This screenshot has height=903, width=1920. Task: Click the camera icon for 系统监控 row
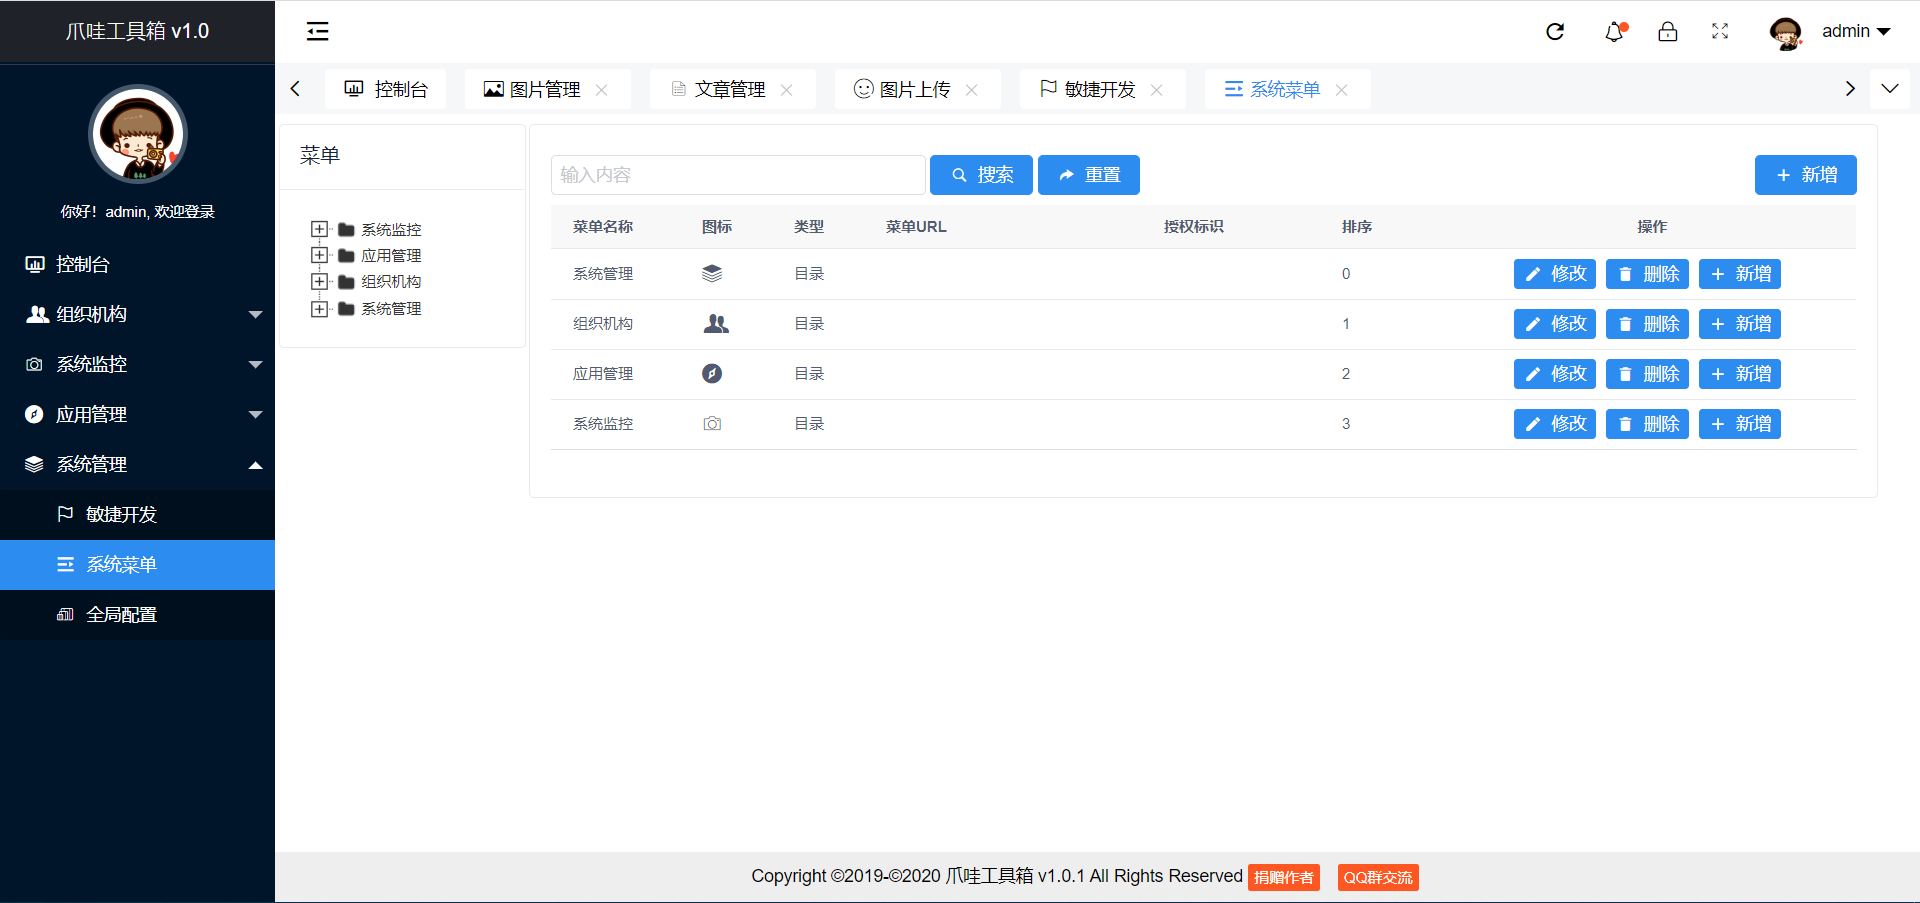tap(712, 423)
